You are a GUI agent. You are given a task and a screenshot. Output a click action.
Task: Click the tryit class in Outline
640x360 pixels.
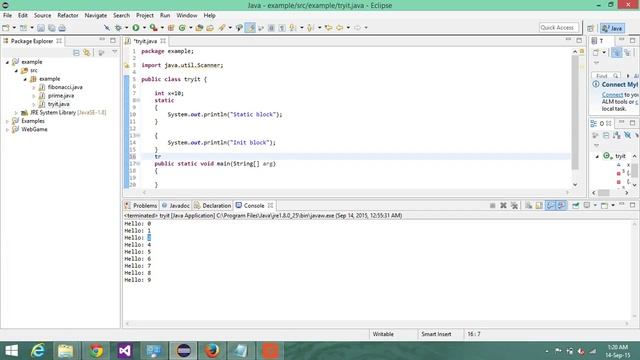point(620,156)
